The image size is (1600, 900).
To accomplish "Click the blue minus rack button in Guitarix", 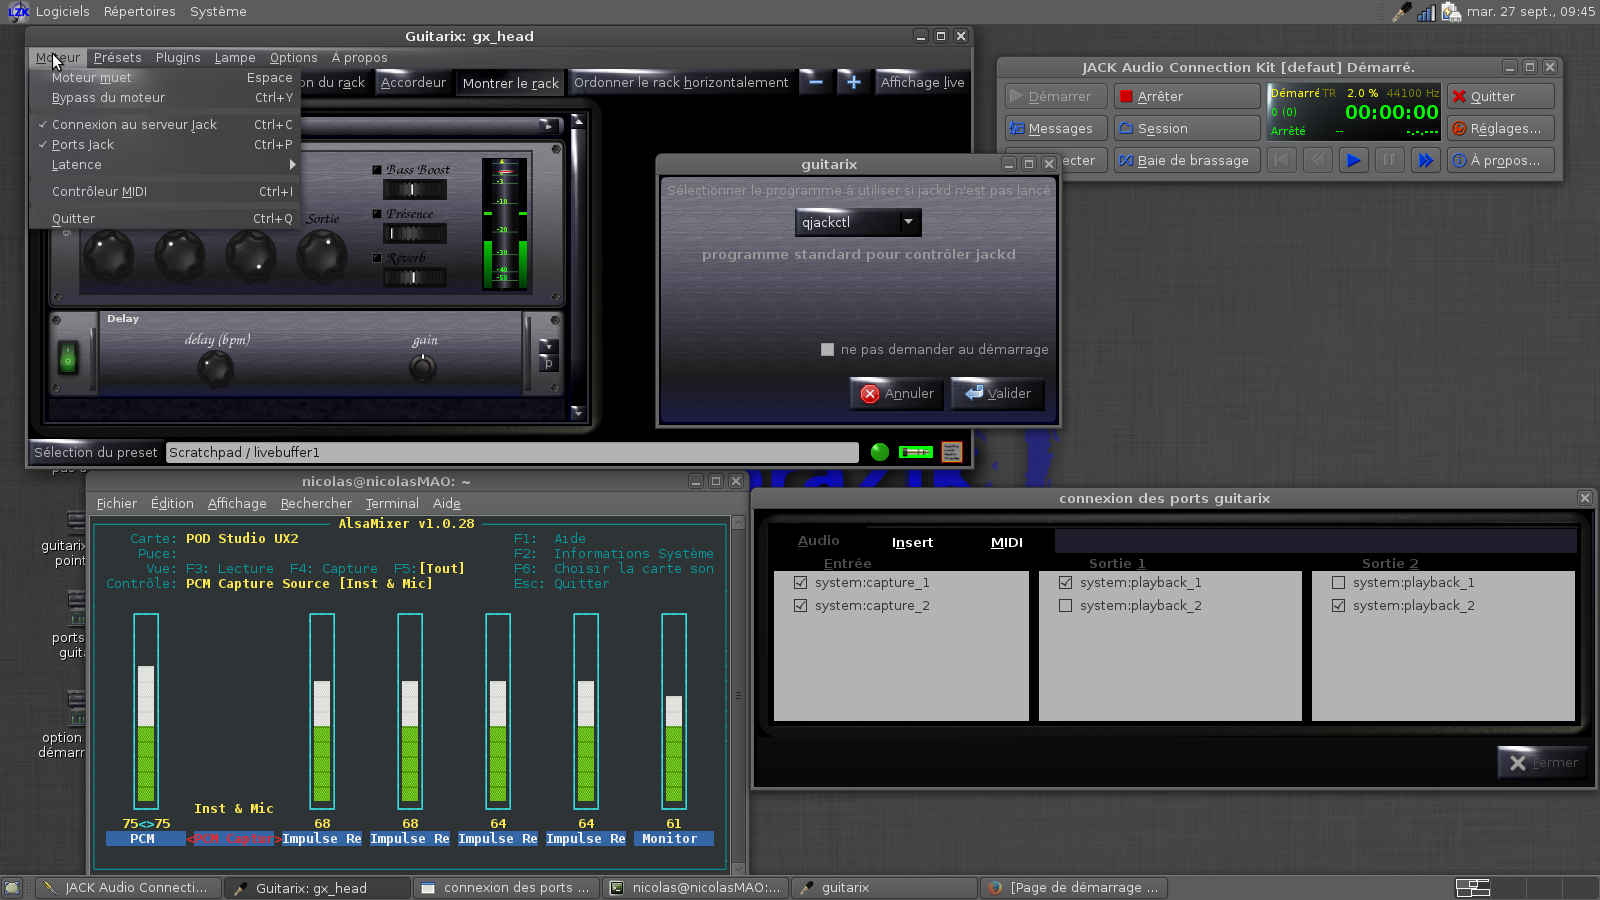I will pyautogui.click(x=816, y=82).
